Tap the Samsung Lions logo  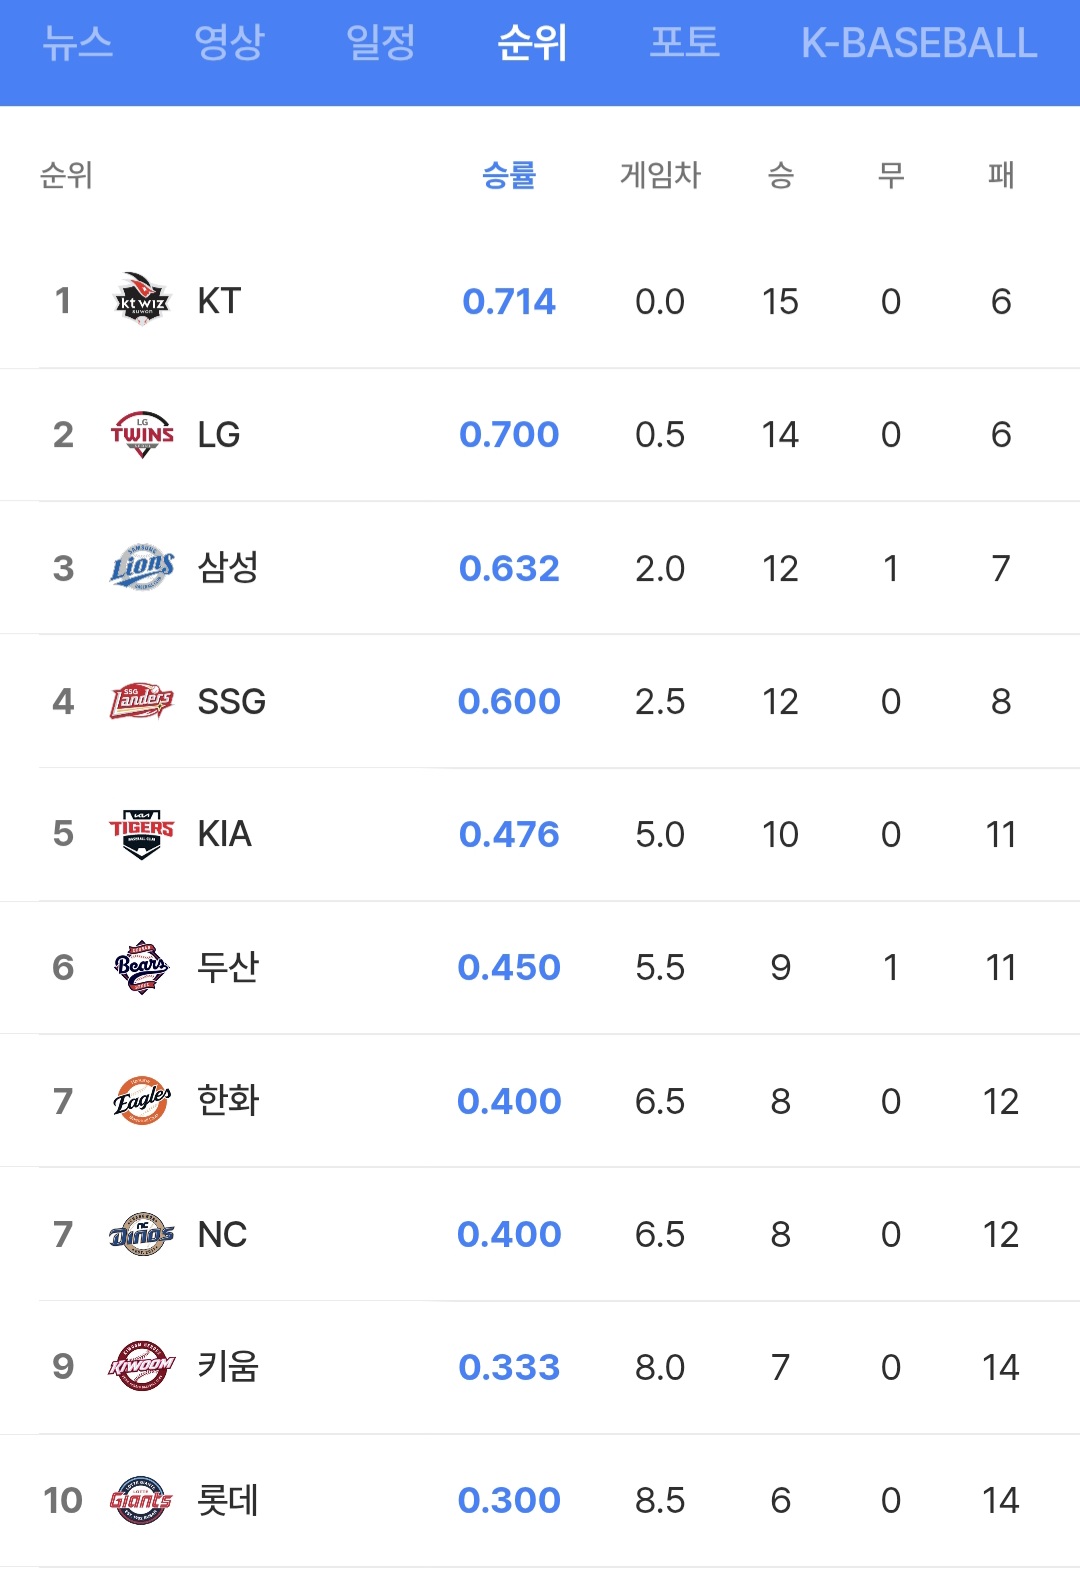(x=142, y=567)
